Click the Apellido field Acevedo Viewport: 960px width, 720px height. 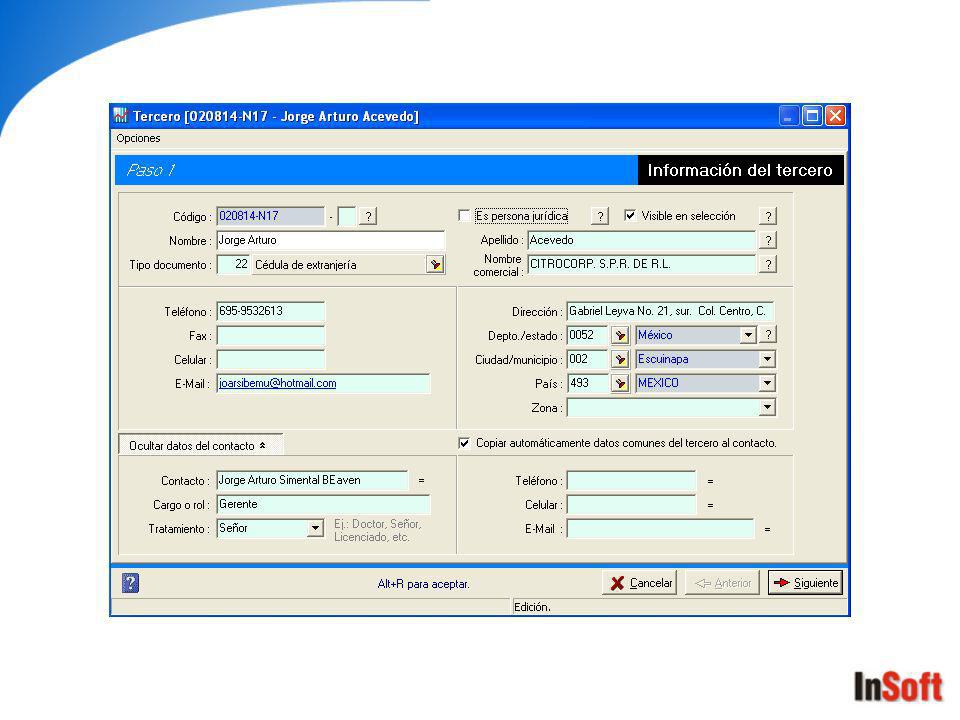coord(641,240)
